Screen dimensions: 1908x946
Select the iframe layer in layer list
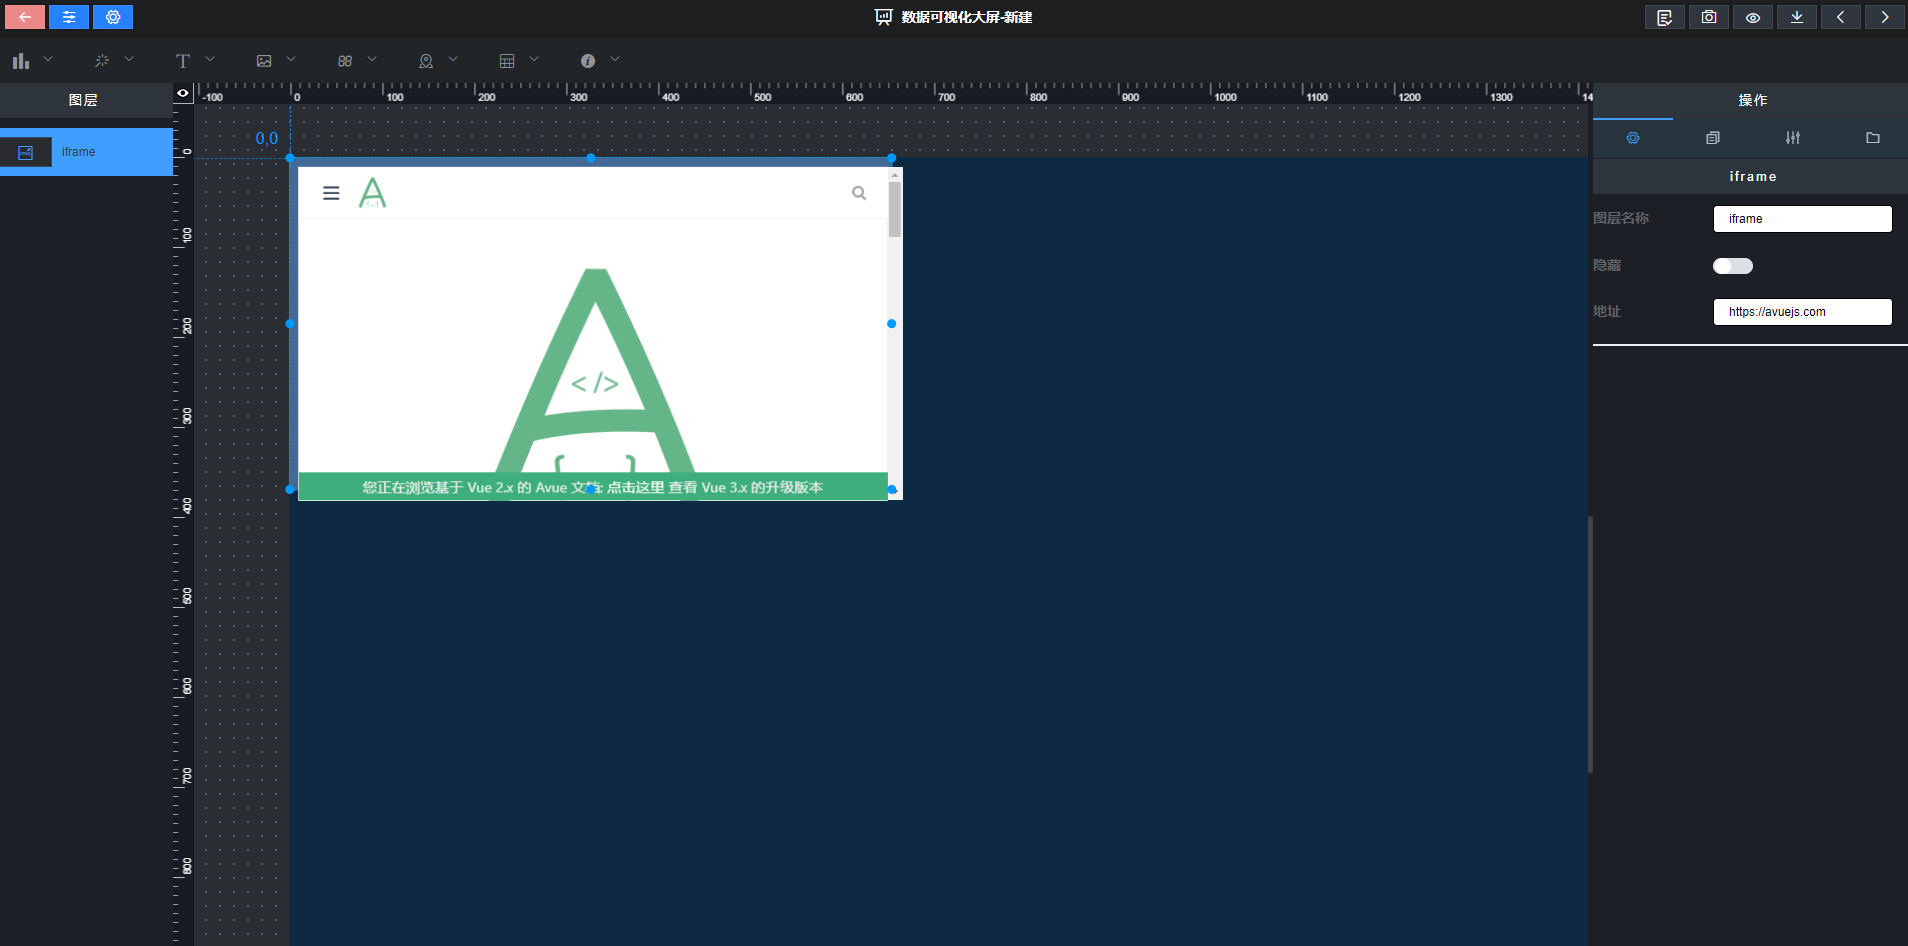pyautogui.click(x=87, y=152)
